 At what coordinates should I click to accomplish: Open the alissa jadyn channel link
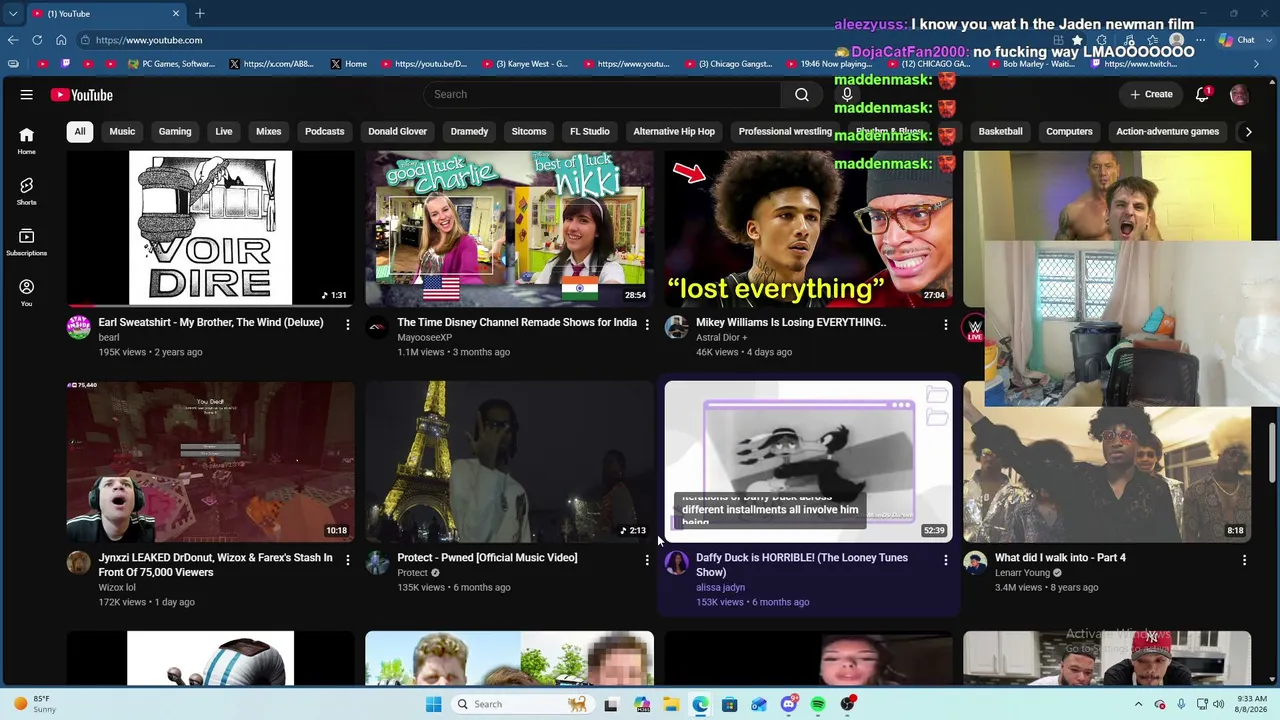tap(720, 588)
